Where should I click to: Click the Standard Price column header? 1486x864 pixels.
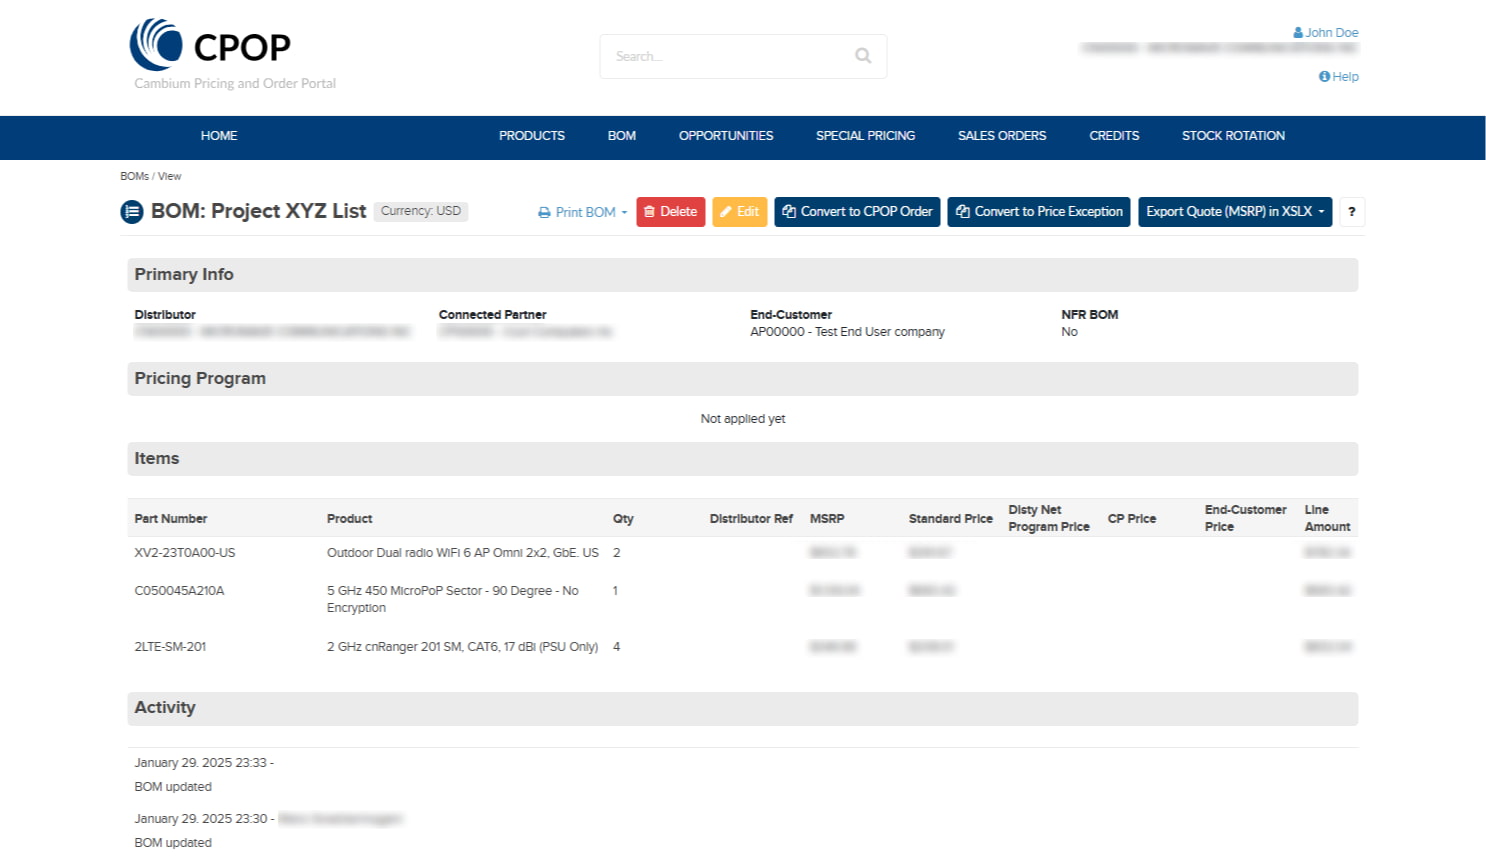(951, 519)
